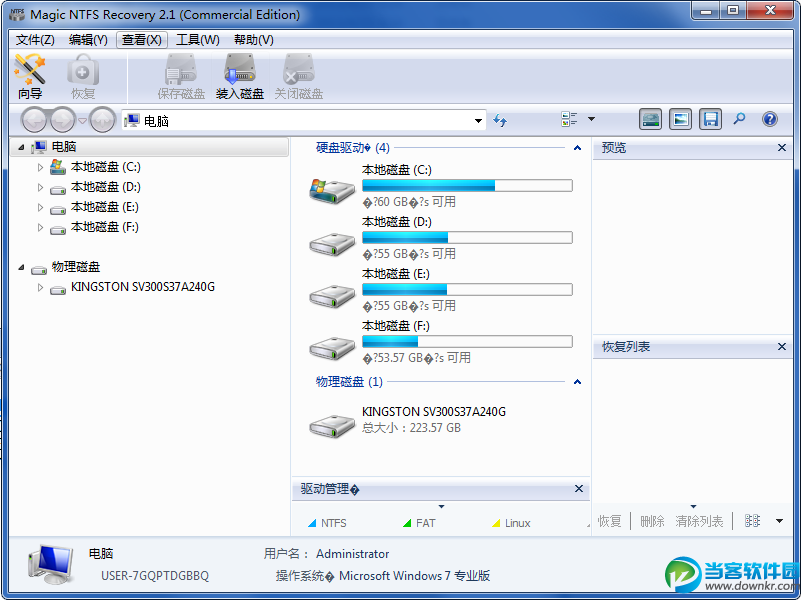
Task: Open the 帮助(V) menu
Action: (253, 40)
